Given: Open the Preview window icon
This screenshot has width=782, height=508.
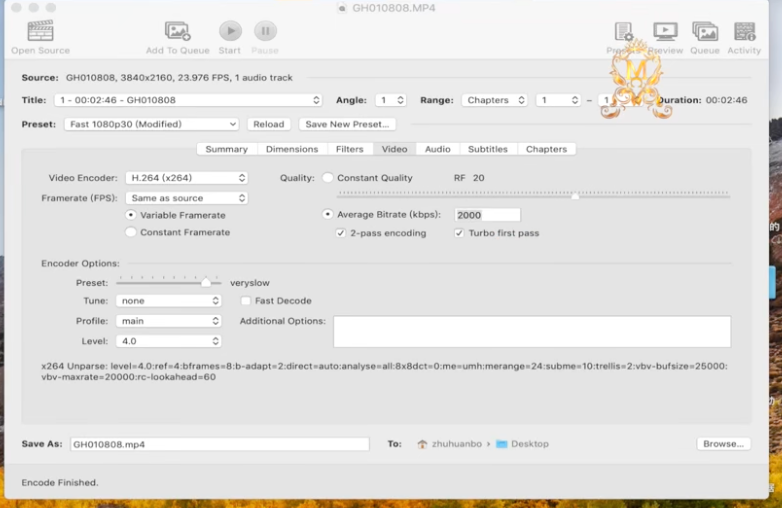Looking at the screenshot, I should [665, 31].
